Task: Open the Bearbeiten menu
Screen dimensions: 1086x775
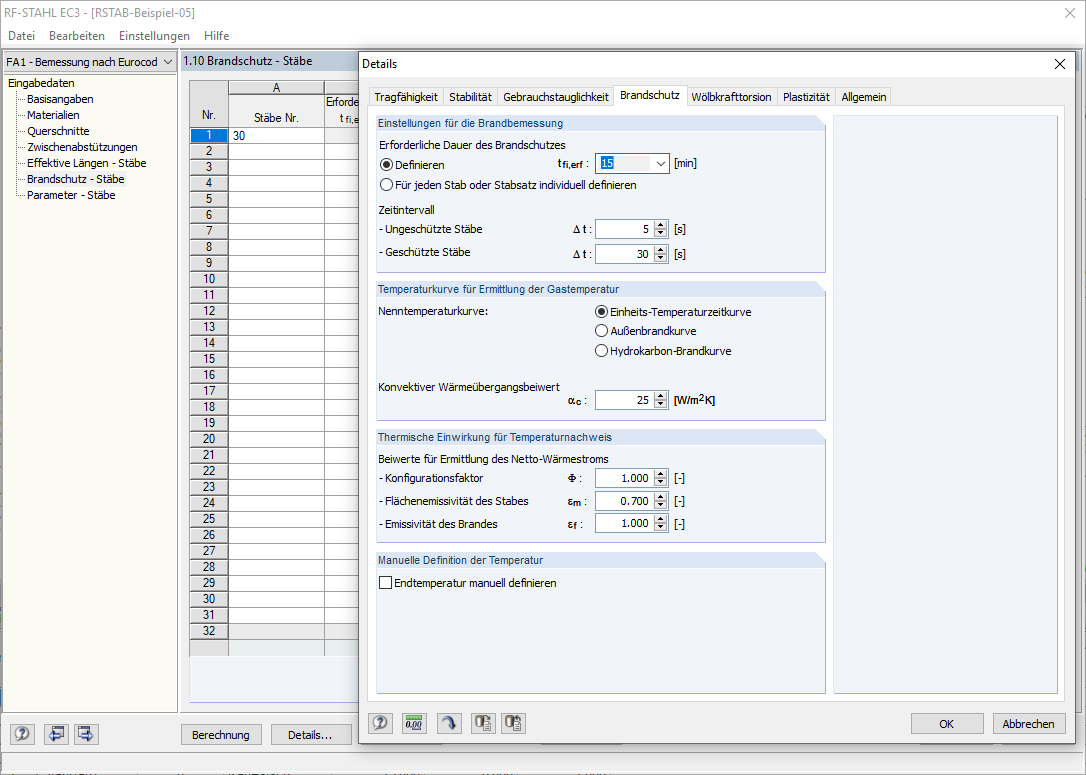Action: tap(77, 35)
